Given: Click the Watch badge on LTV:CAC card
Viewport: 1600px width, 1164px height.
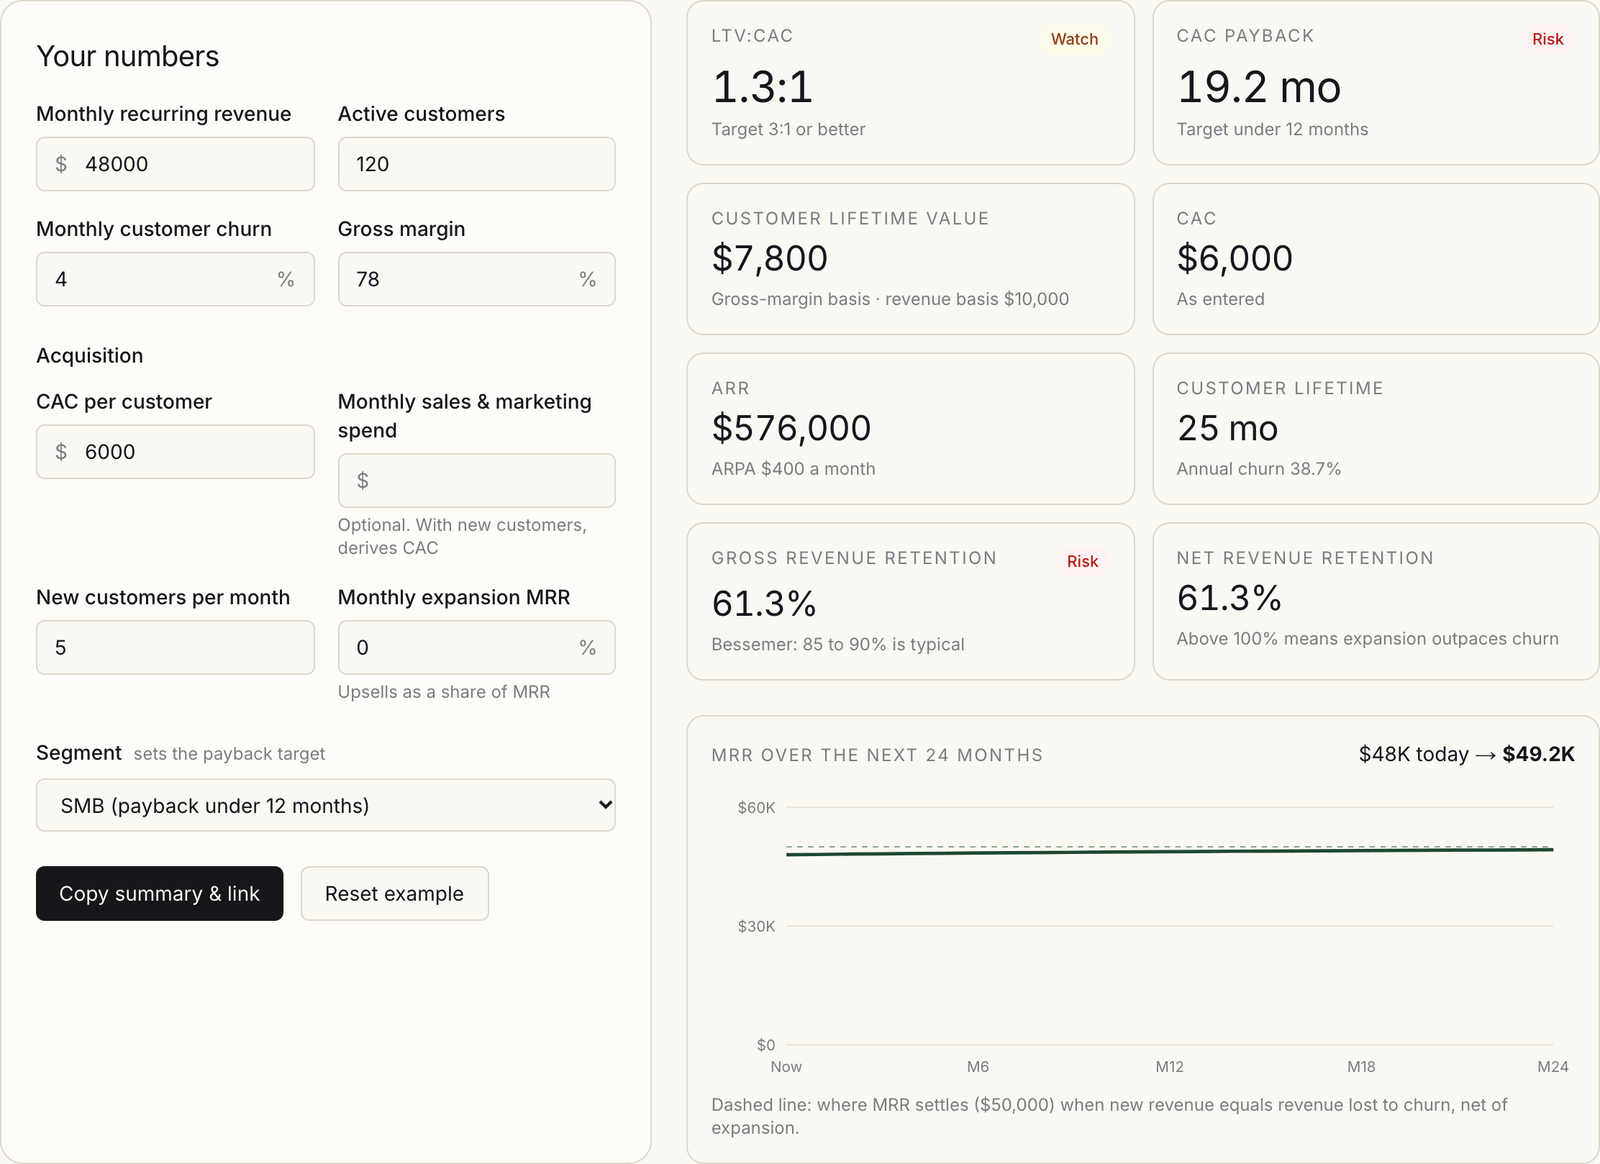Looking at the screenshot, I should (x=1074, y=39).
